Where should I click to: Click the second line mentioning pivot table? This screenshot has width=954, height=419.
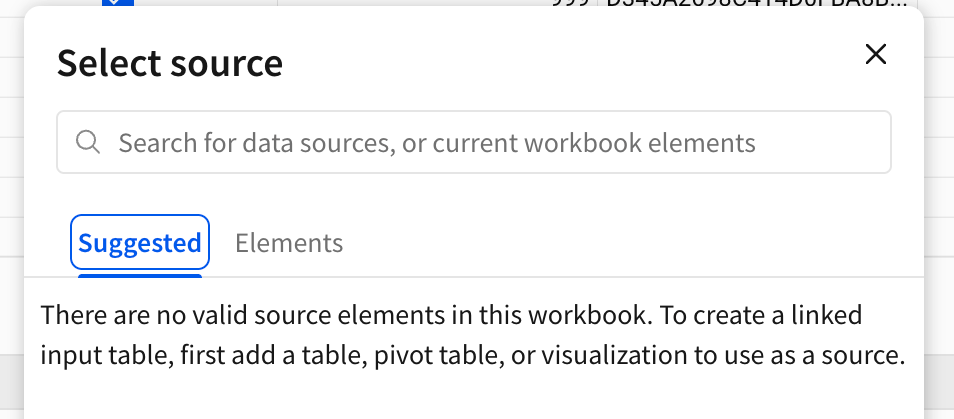point(473,356)
